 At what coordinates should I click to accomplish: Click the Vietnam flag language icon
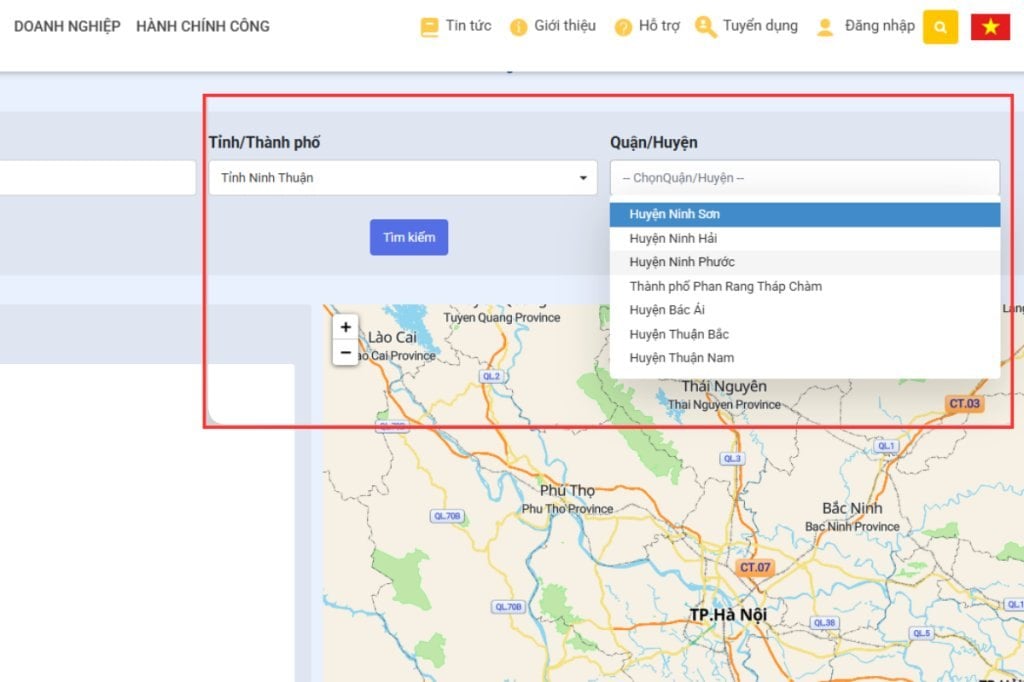[x=990, y=27]
